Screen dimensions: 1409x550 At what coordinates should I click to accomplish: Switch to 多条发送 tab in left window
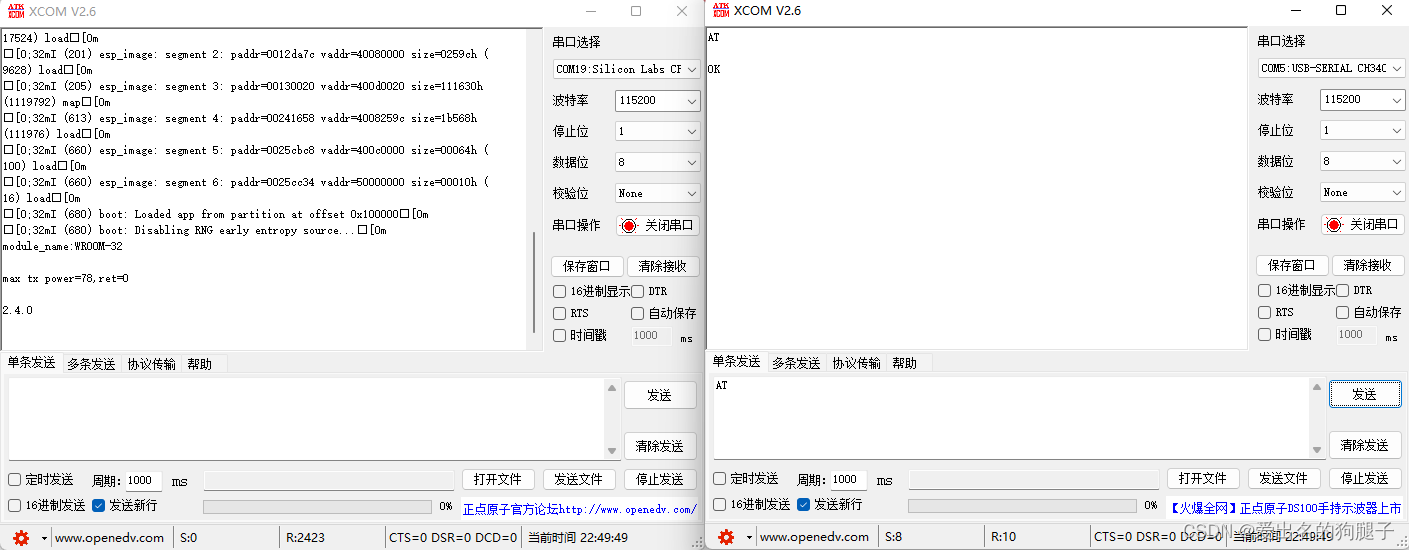[91, 364]
